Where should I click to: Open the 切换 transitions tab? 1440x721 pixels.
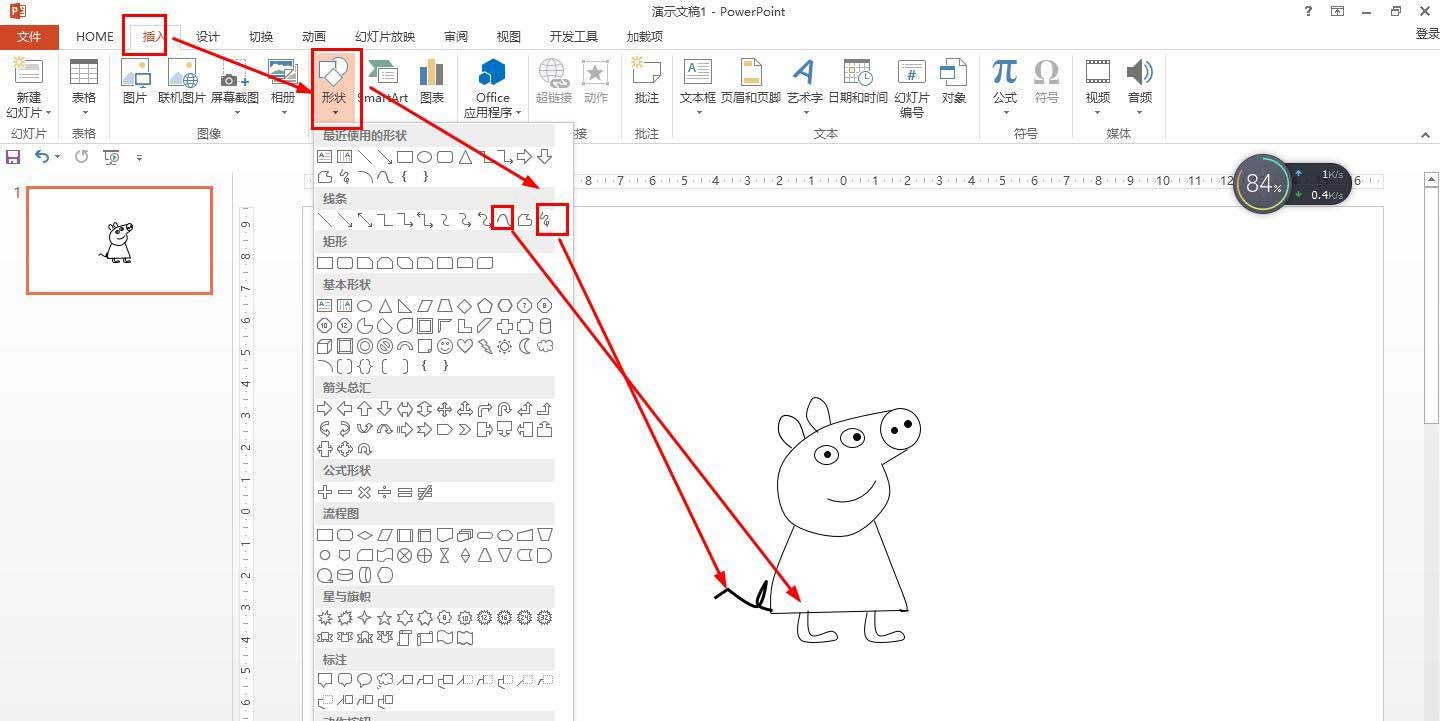[261, 37]
